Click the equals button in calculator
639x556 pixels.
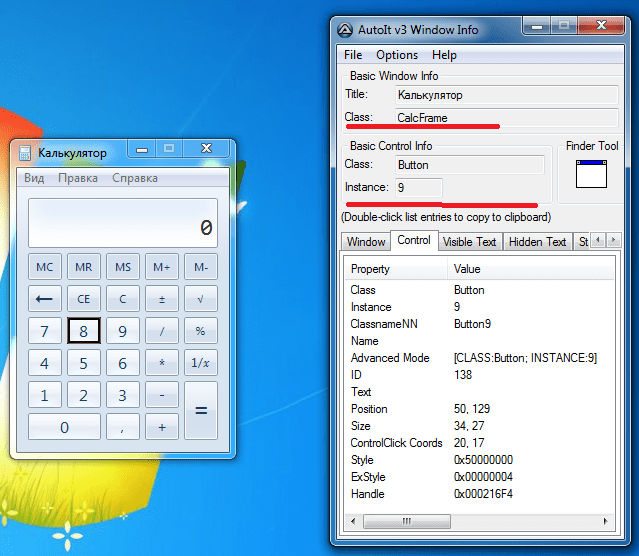tap(201, 410)
